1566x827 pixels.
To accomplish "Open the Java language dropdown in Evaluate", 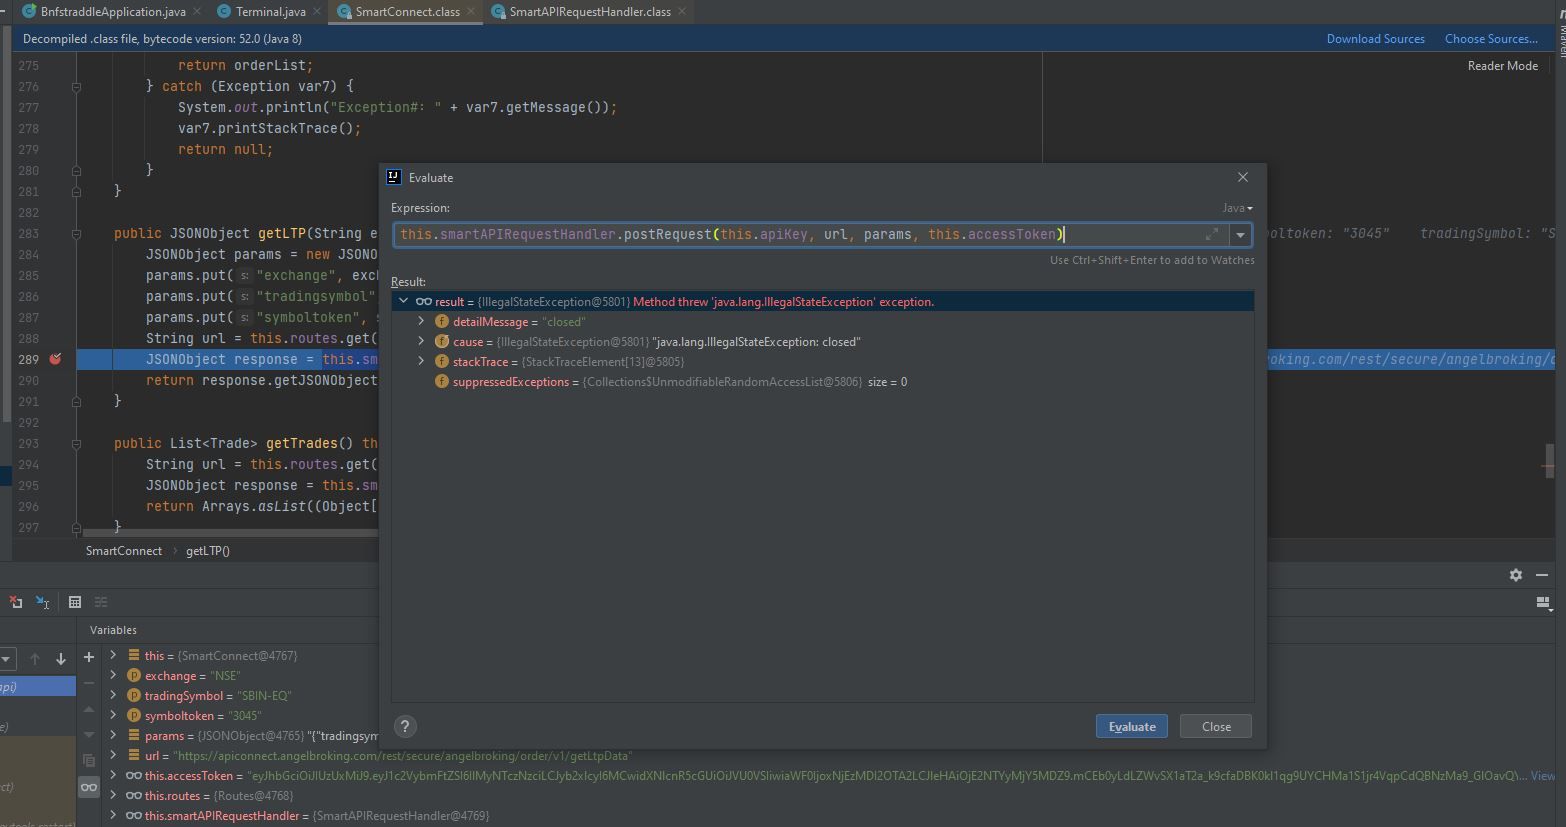I will pos(1237,208).
